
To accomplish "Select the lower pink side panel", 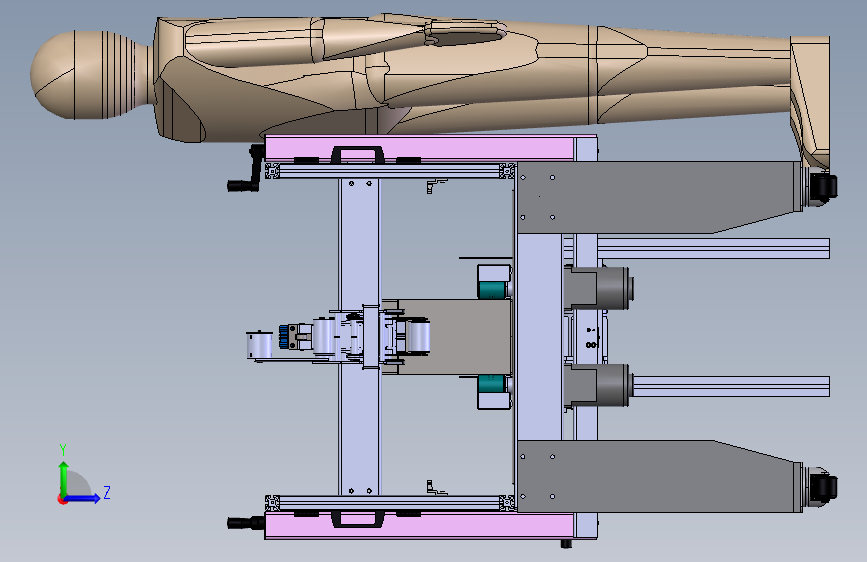I will point(419,525).
